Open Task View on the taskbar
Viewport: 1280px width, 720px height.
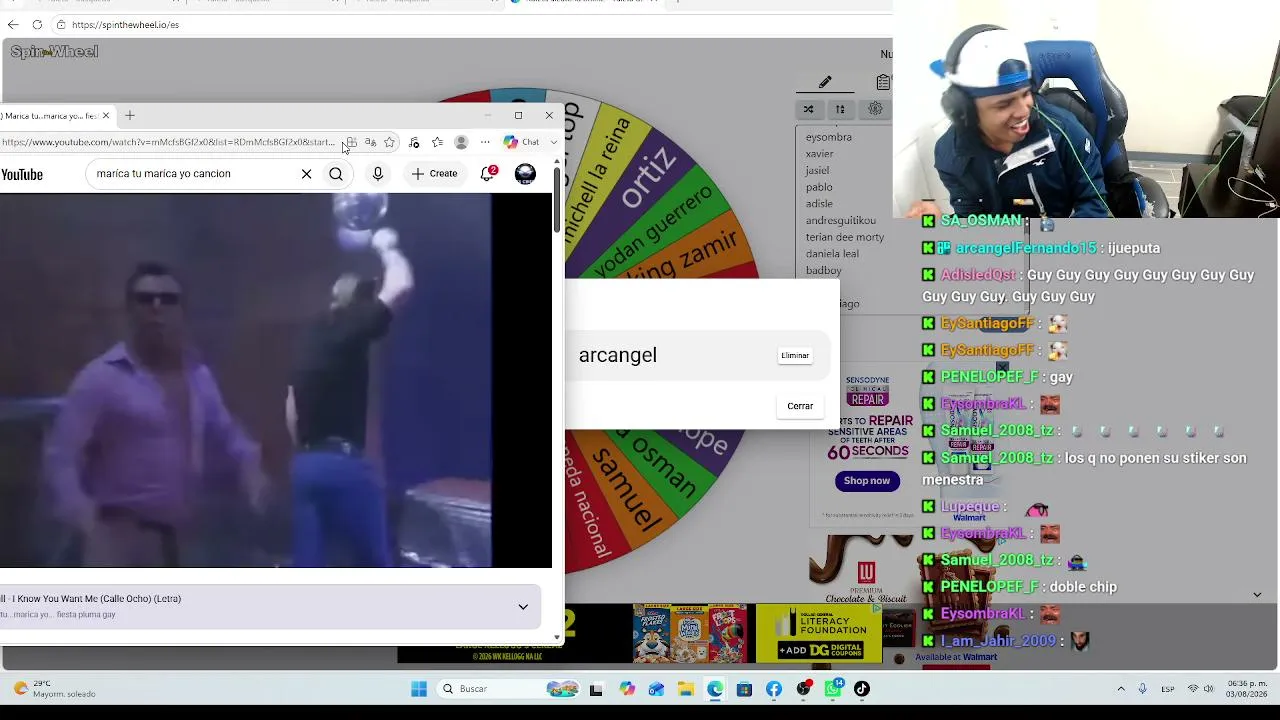(596, 689)
